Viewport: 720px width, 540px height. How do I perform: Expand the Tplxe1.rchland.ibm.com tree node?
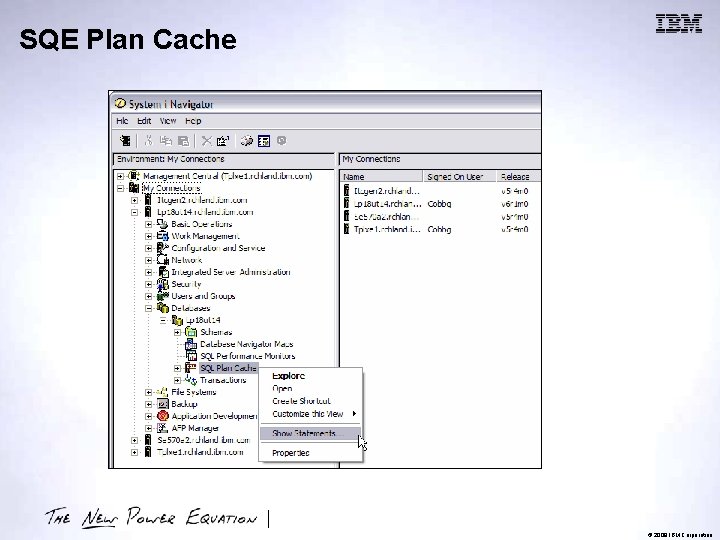[134, 452]
